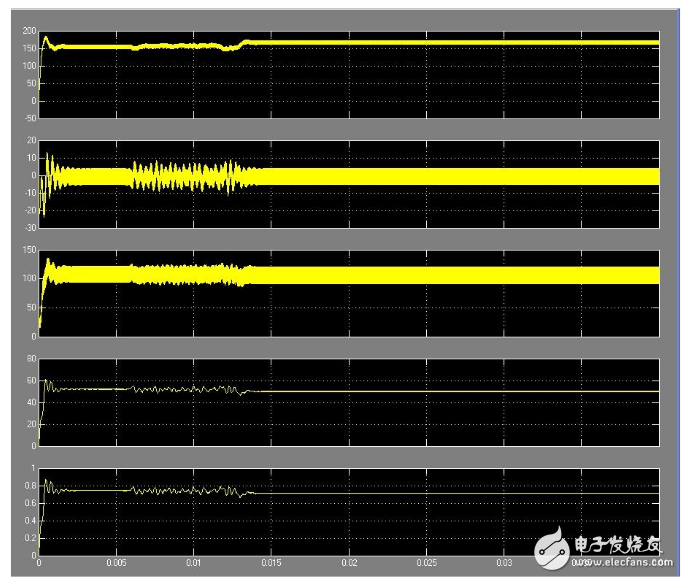Click the 0.015 tick on the time axis
This screenshot has height=579, width=682.
point(271,564)
